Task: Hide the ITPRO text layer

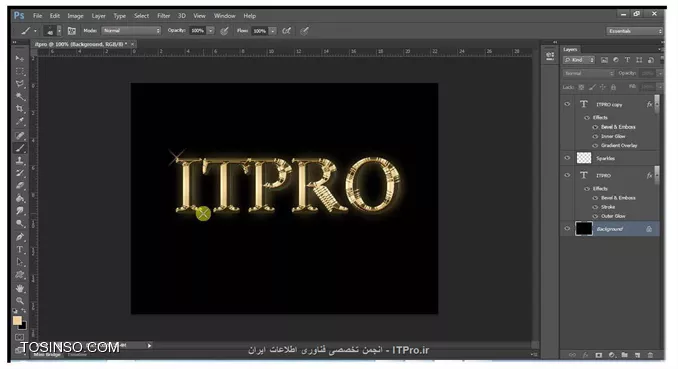Action: (567, 175)
